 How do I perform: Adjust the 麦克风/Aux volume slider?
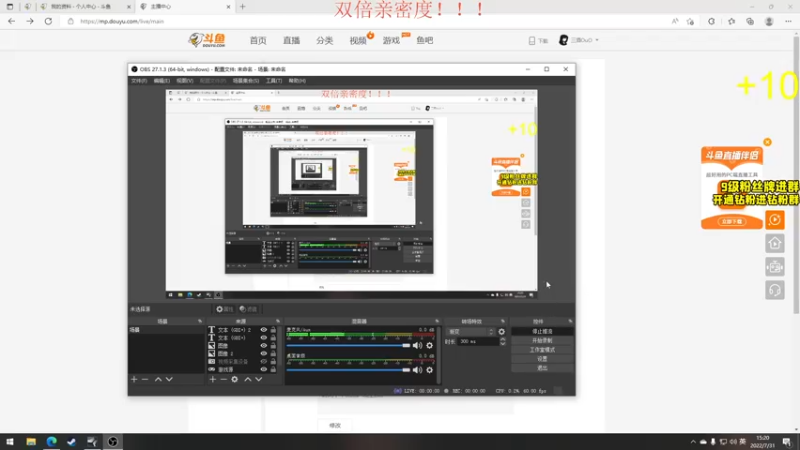pos(348,345)
